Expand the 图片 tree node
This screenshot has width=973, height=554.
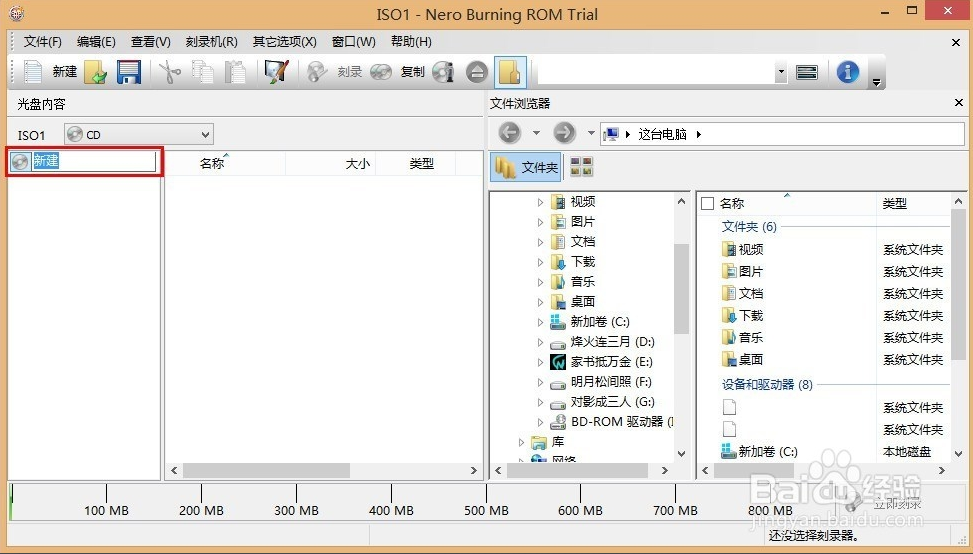coord(540,222)
